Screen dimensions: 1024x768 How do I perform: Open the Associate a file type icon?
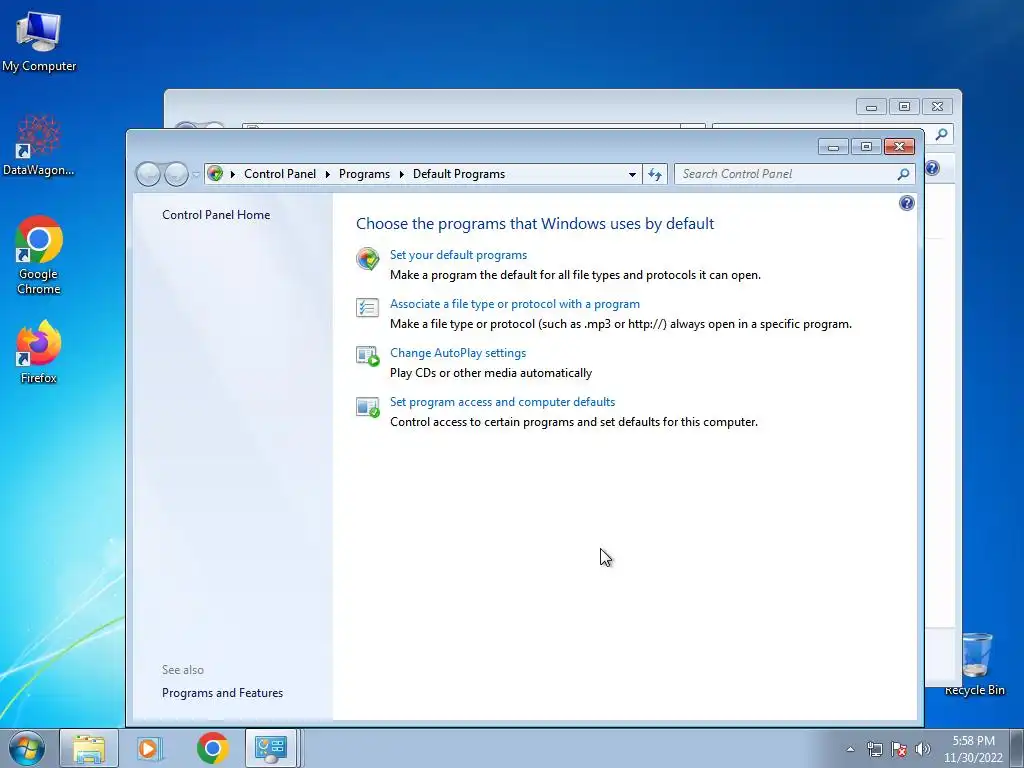[368, 307]
